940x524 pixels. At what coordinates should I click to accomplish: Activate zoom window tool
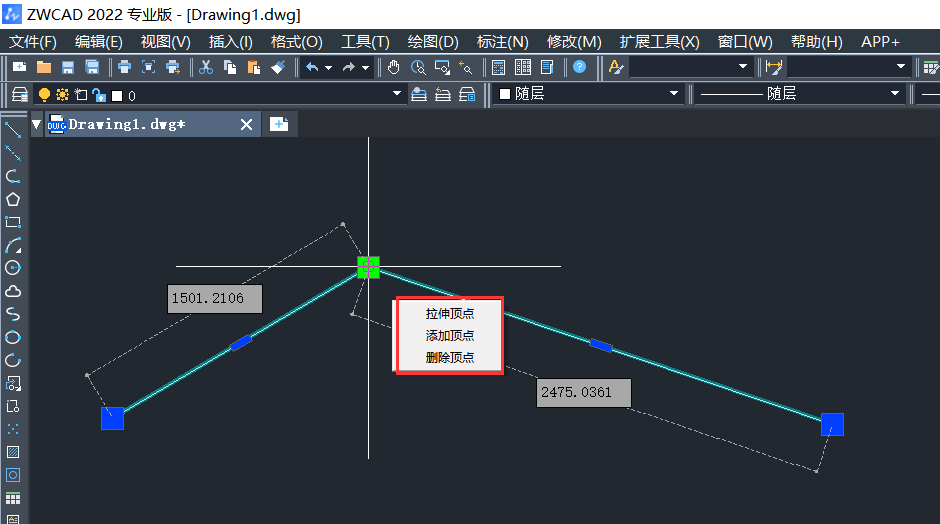point(442,67)
